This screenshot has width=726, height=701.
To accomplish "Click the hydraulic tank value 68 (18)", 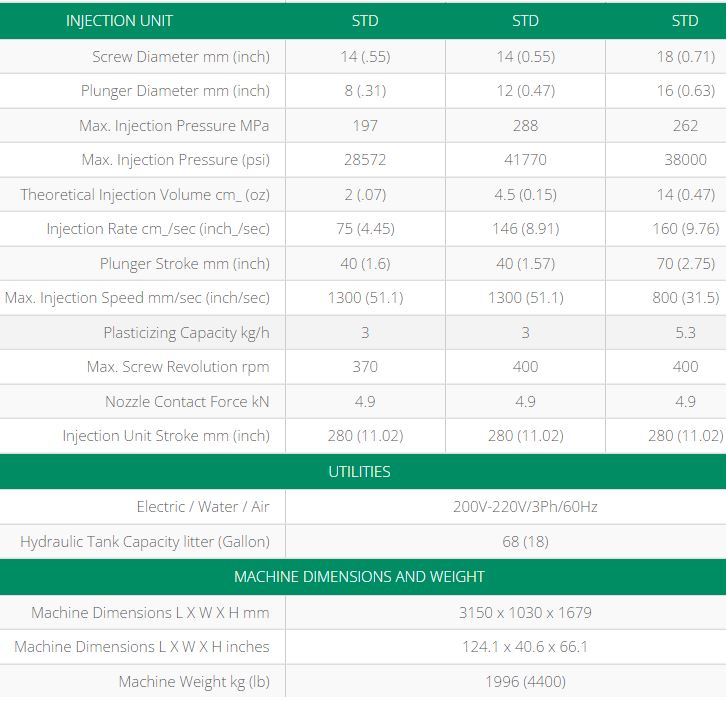I will pos(525,542).
